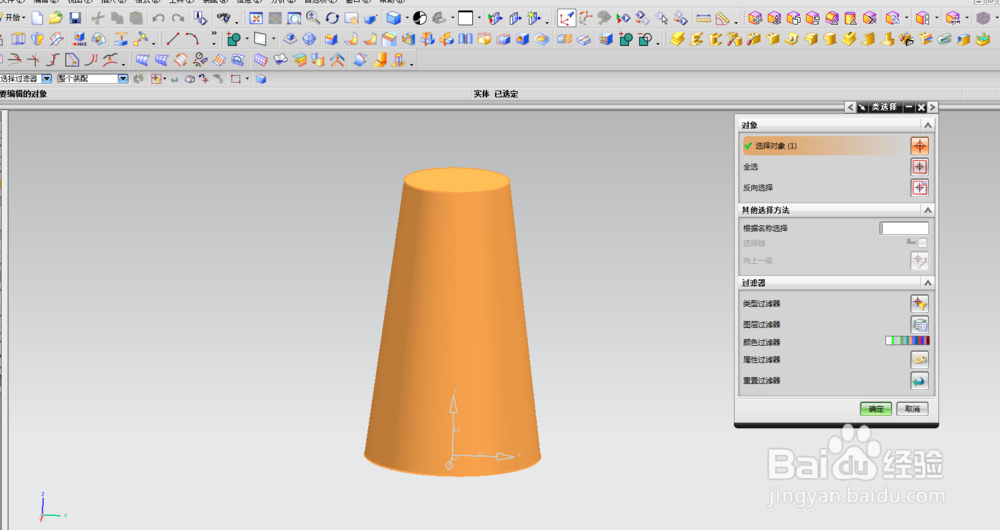Click the dialog next arrow button
The image size is (1000, 530).
[932, 107]
